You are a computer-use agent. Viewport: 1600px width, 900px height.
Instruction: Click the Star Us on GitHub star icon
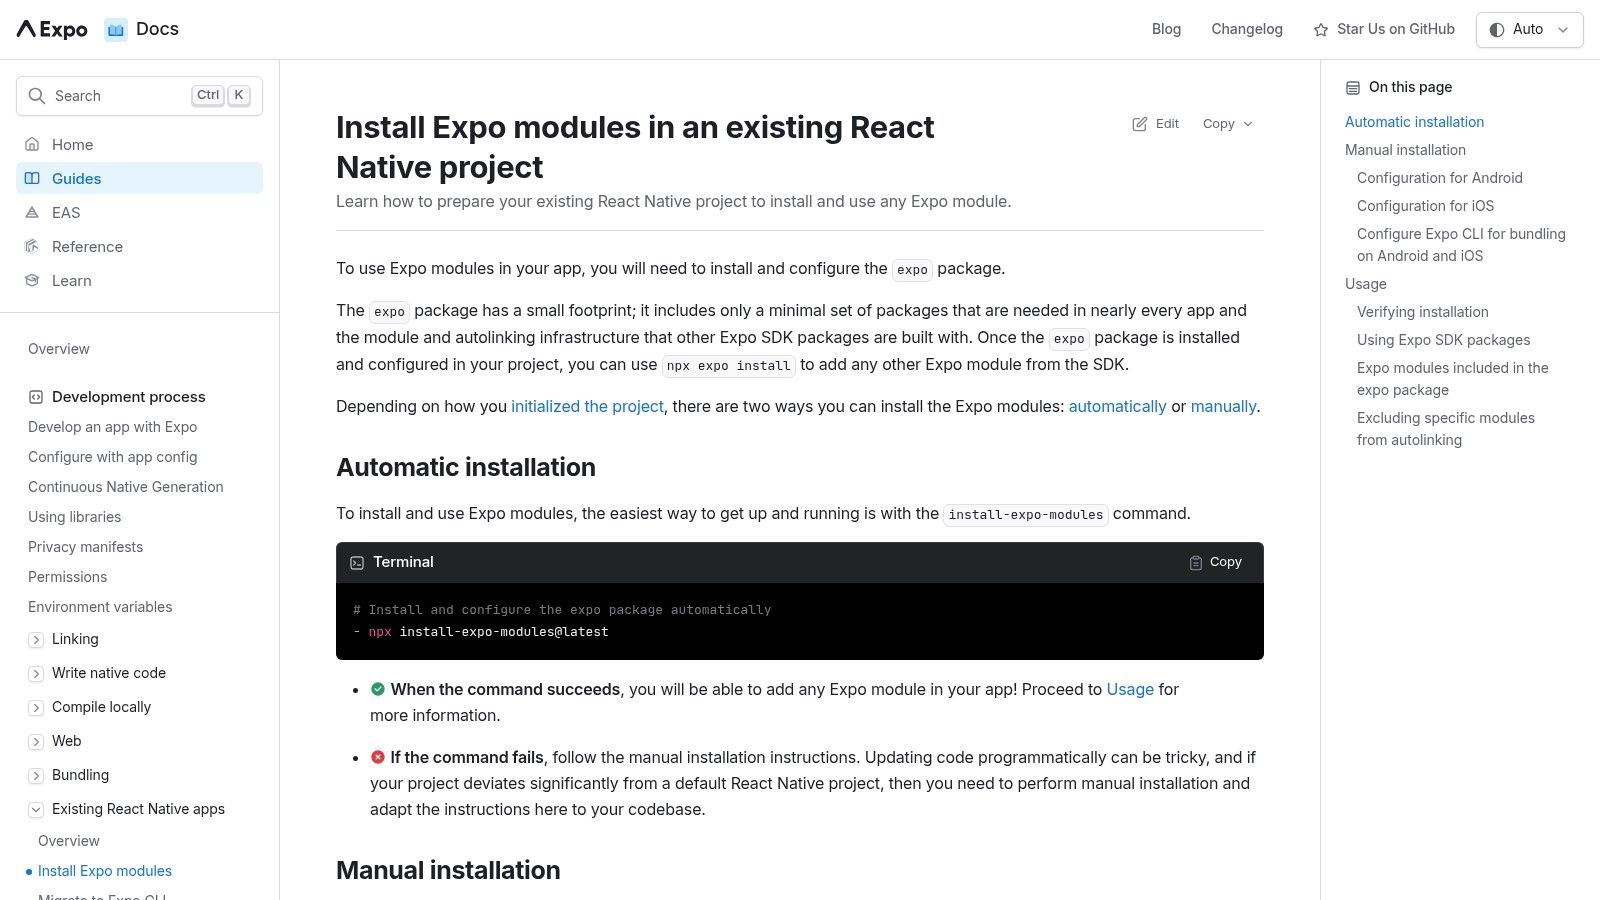[x=1321, y=30]
